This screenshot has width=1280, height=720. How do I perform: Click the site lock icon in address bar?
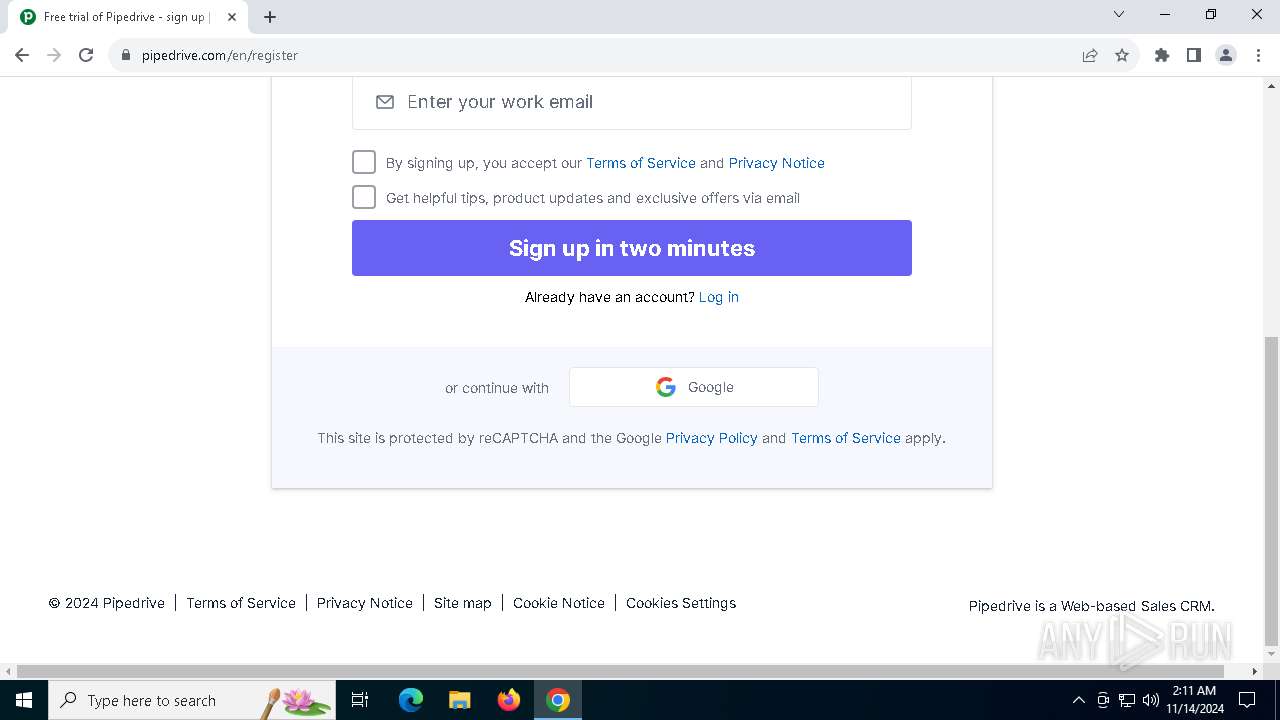[x=126, y=55]
